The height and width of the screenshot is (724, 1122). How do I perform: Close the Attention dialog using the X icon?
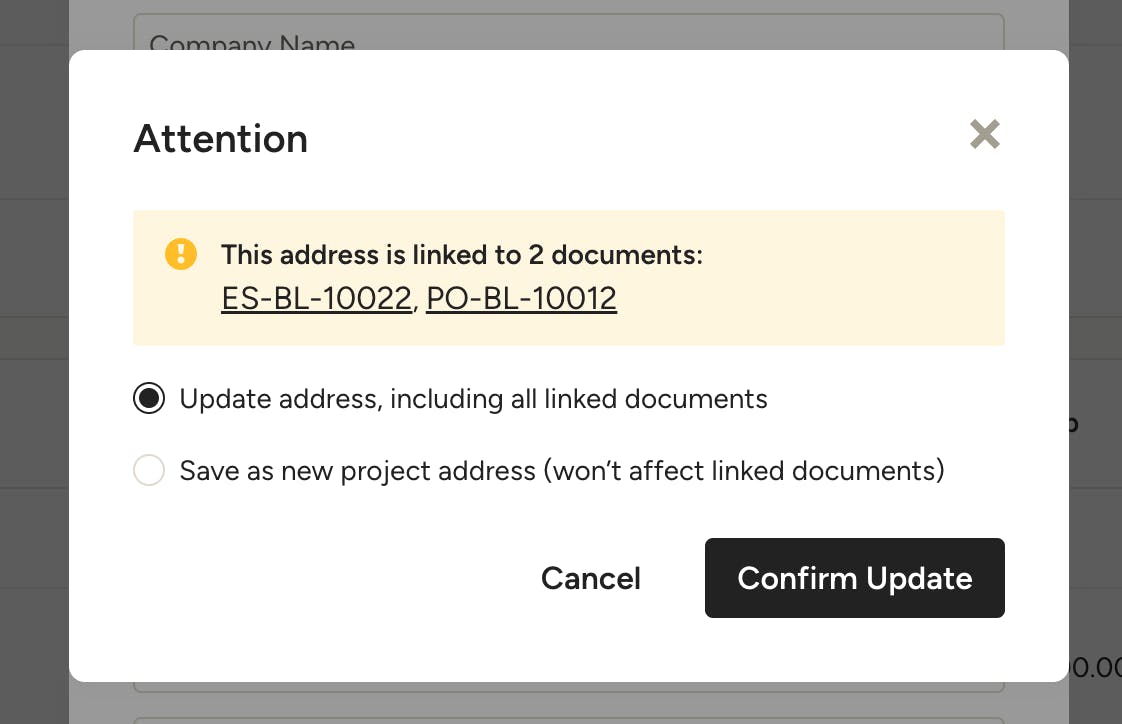point(985,134)
